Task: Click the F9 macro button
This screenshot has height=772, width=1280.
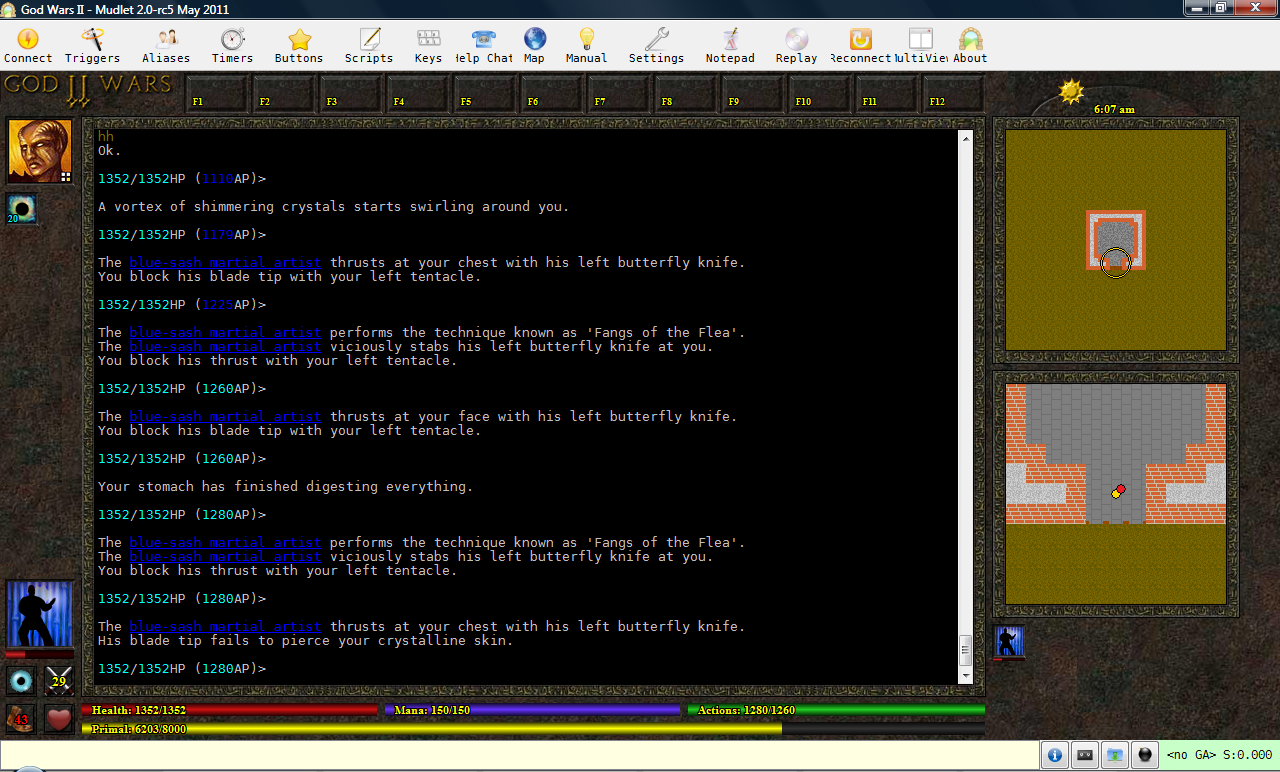Action: pos(751,95)
